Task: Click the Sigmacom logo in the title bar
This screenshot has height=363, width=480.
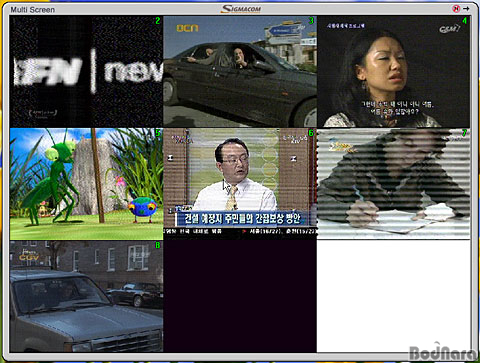Action: pos(241,9)
